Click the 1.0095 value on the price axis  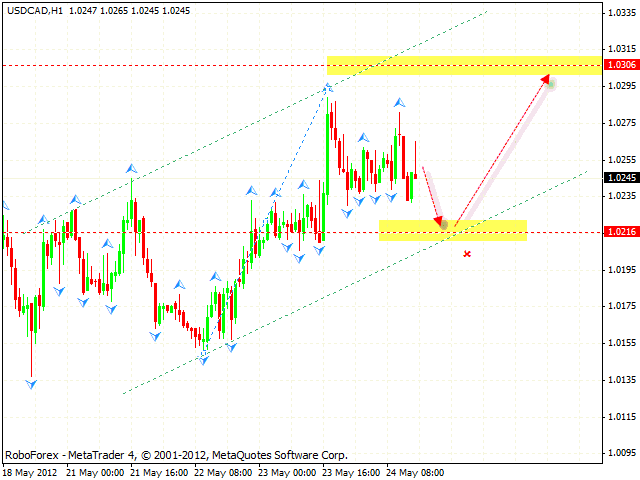pos(620,452)
